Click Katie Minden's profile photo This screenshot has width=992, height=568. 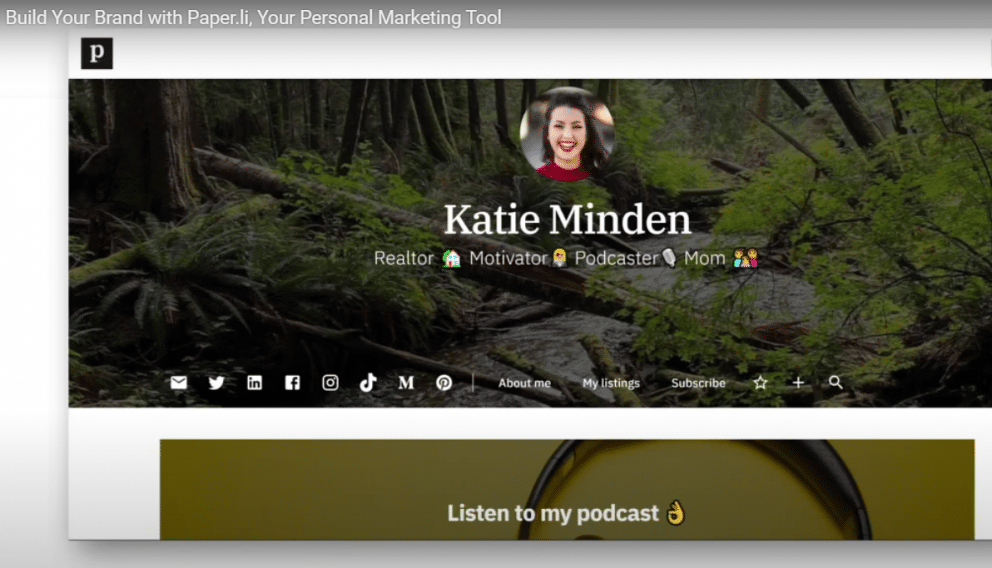click(567, 134)
